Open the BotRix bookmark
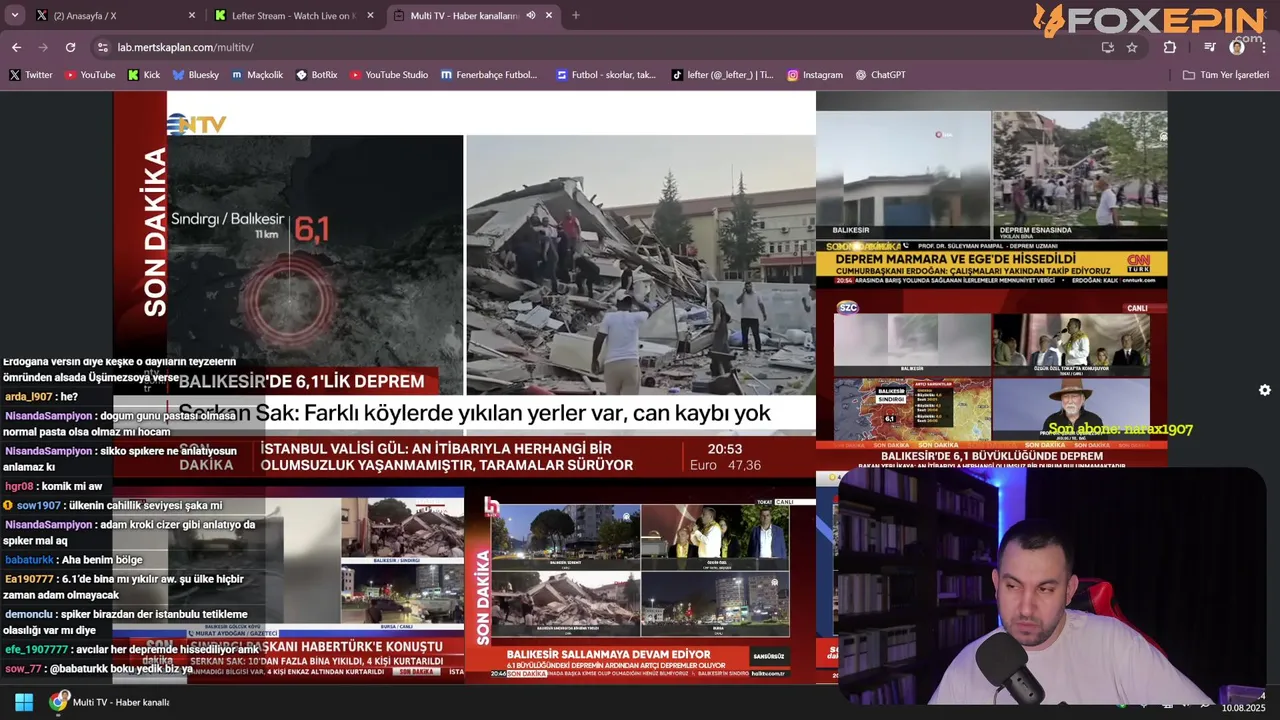The width and height of the screenshot is (1280, 720). point(317,75)
